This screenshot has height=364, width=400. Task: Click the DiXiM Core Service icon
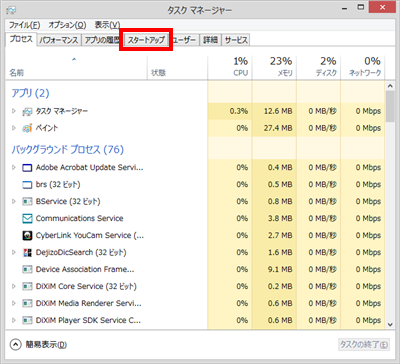(27, 286)
